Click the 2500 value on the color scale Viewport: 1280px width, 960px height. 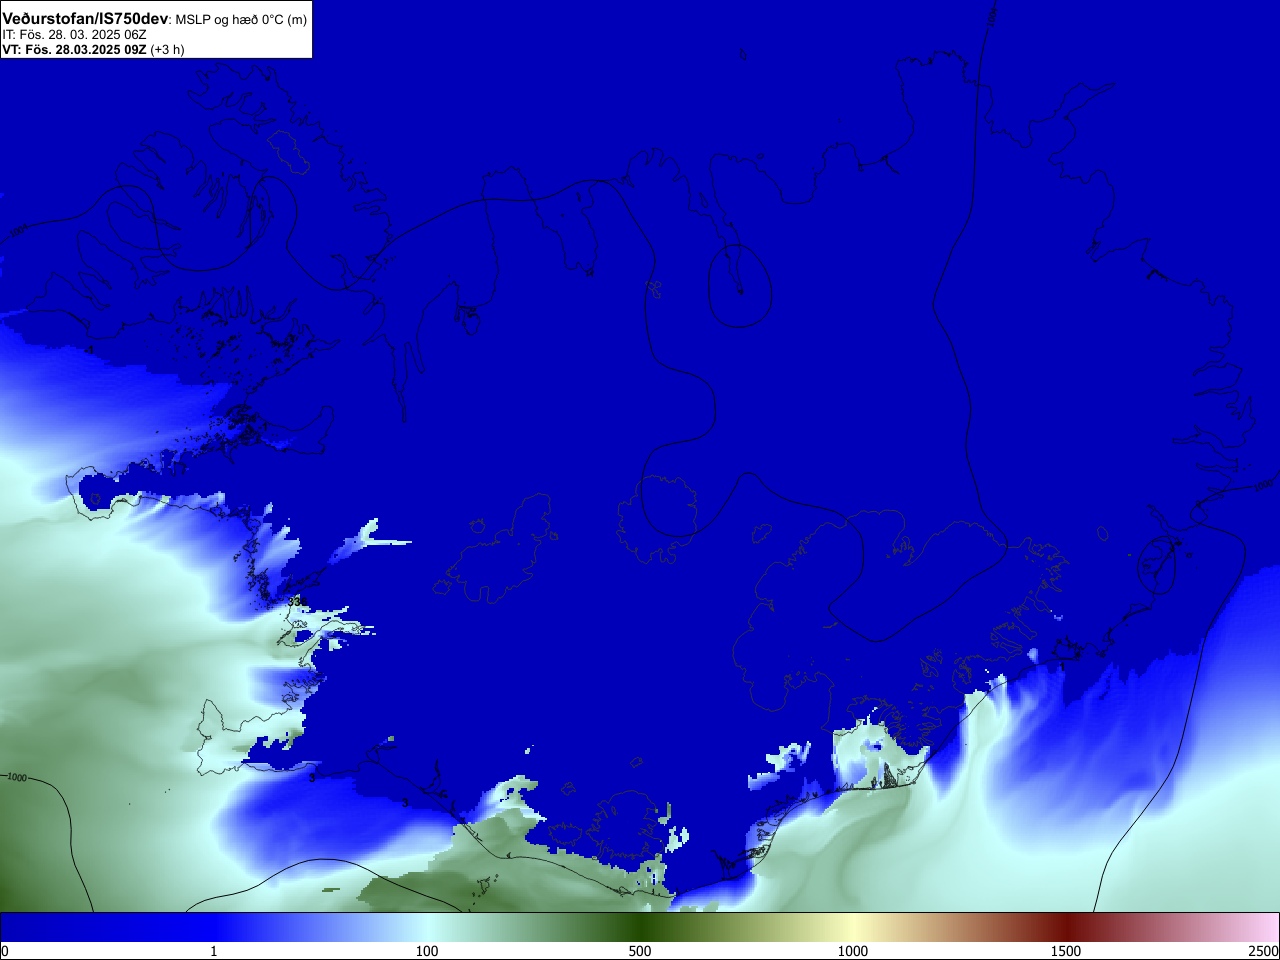pyautogui.click(x=1264, y=951)
